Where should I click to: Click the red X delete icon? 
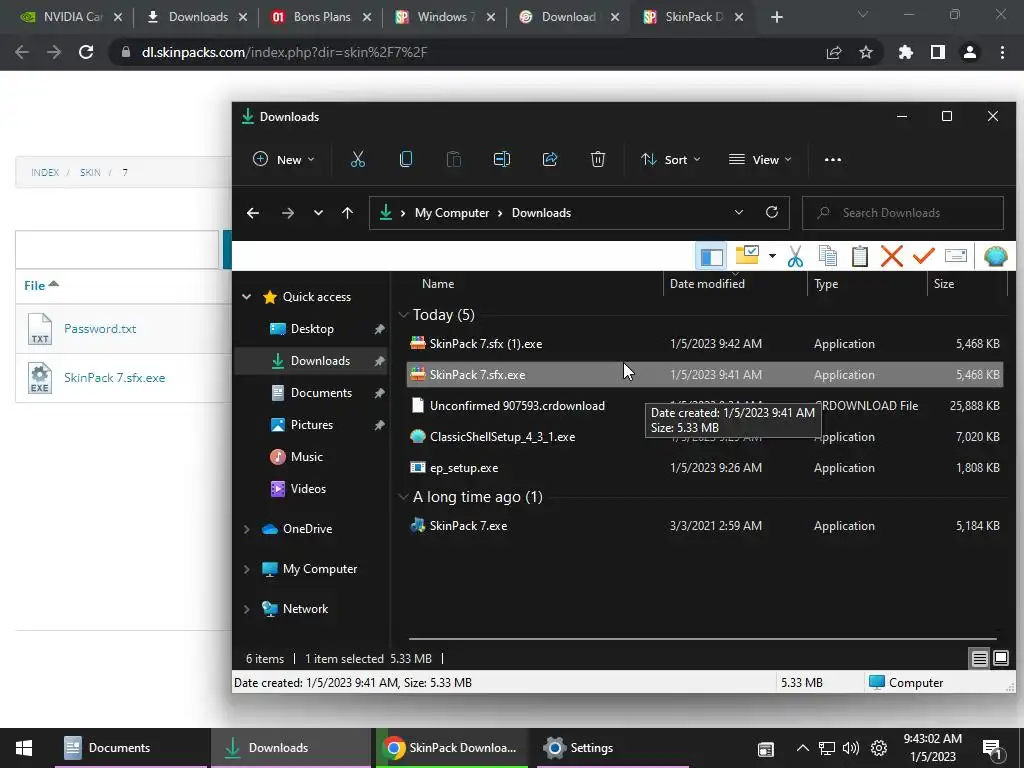coord(891,256)
